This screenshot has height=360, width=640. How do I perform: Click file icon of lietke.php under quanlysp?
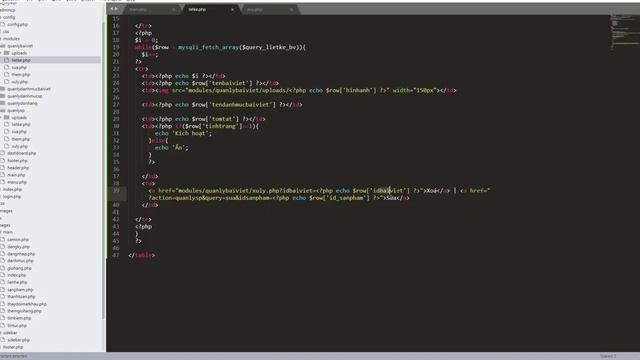tap(6, 124)
